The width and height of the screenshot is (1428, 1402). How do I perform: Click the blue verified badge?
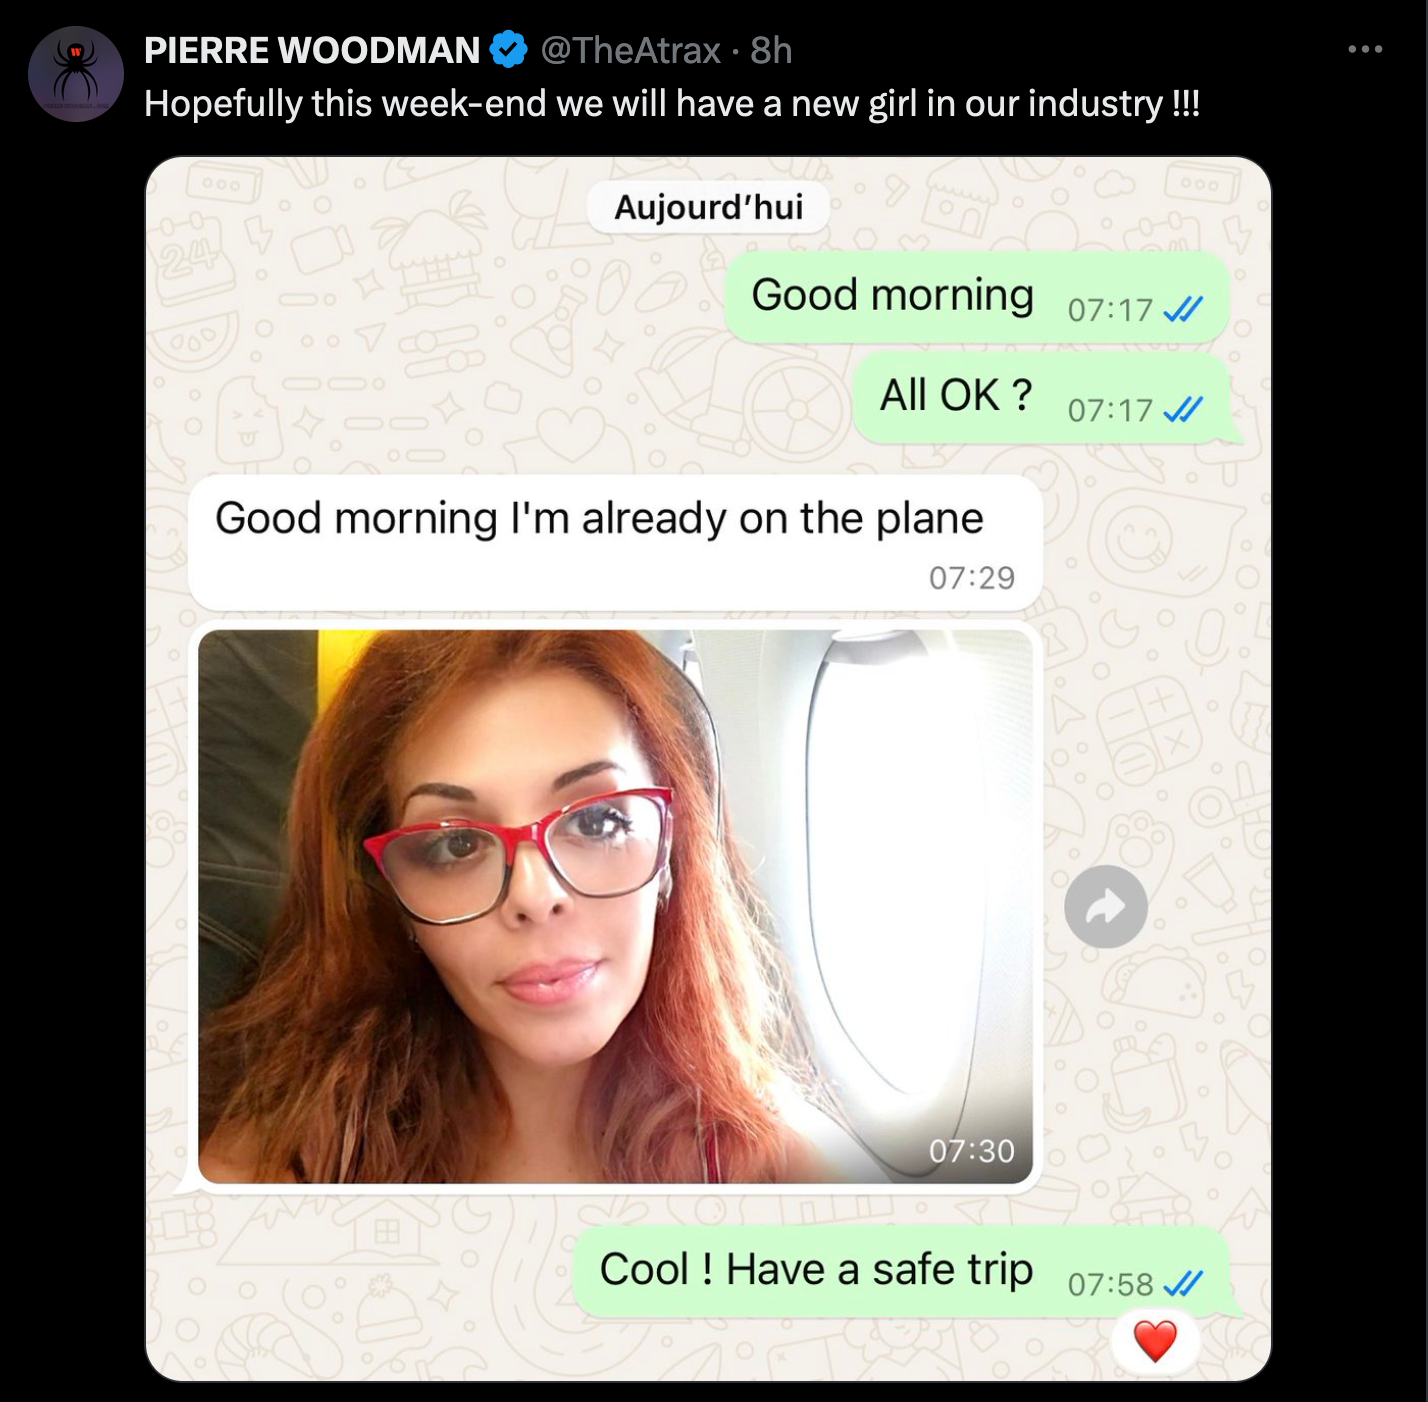pyautogui.click(x=509, y=49)
